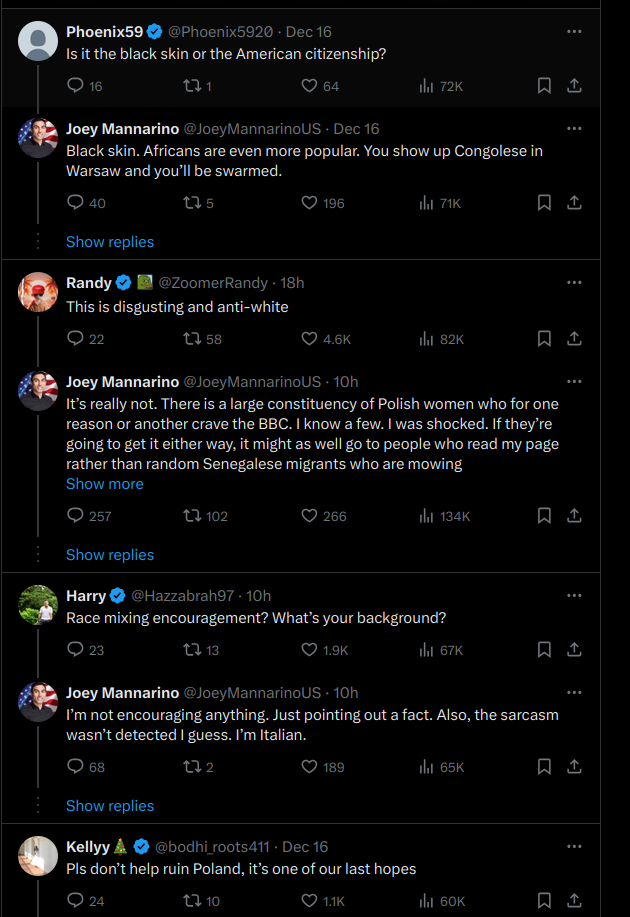Reply to Kellyy's tweet with 24 replies
Screen dimensions: 630x917
coord(75,901)
